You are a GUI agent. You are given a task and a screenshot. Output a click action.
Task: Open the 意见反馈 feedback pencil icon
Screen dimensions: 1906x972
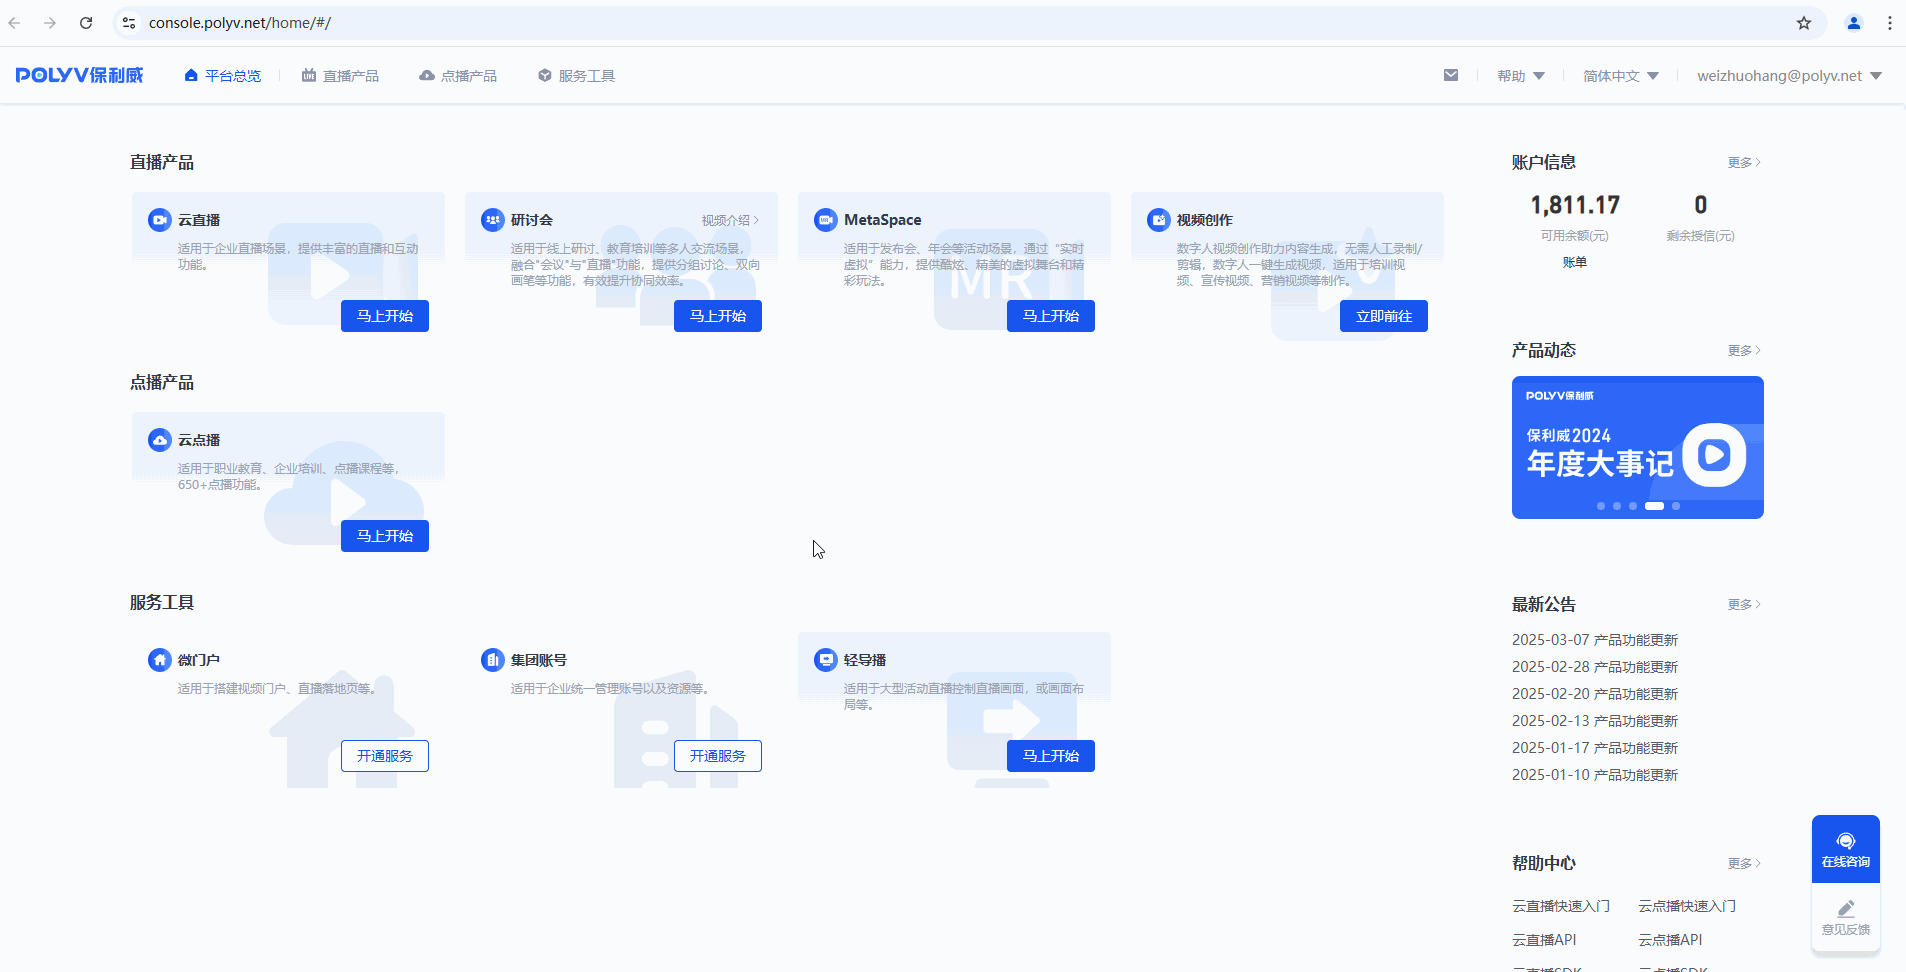pyautogui.click(x=1845, y=909)
